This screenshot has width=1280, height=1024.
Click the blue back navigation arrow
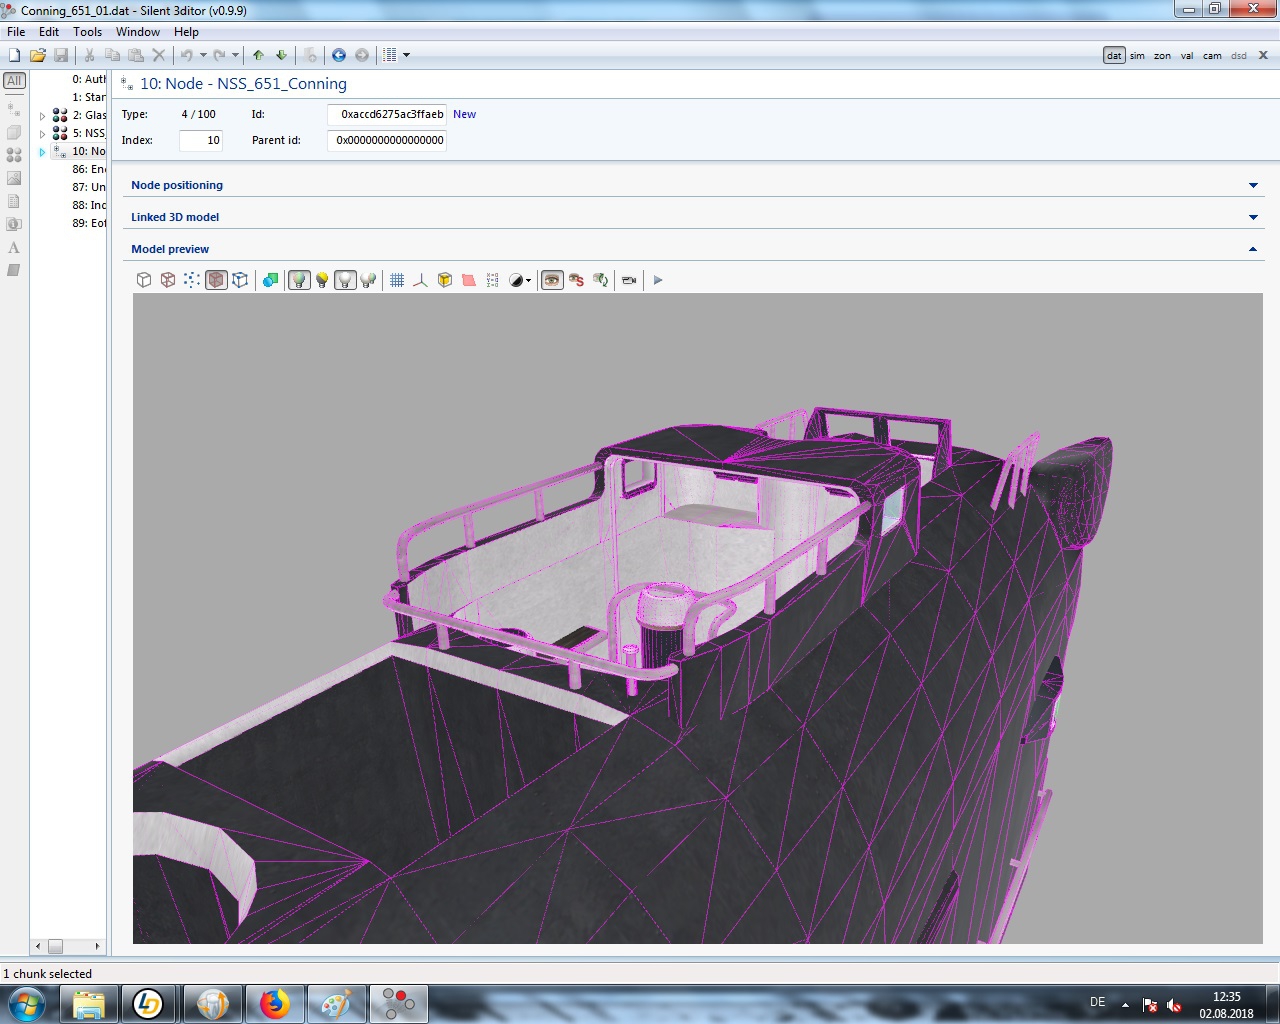pos(339,55)
